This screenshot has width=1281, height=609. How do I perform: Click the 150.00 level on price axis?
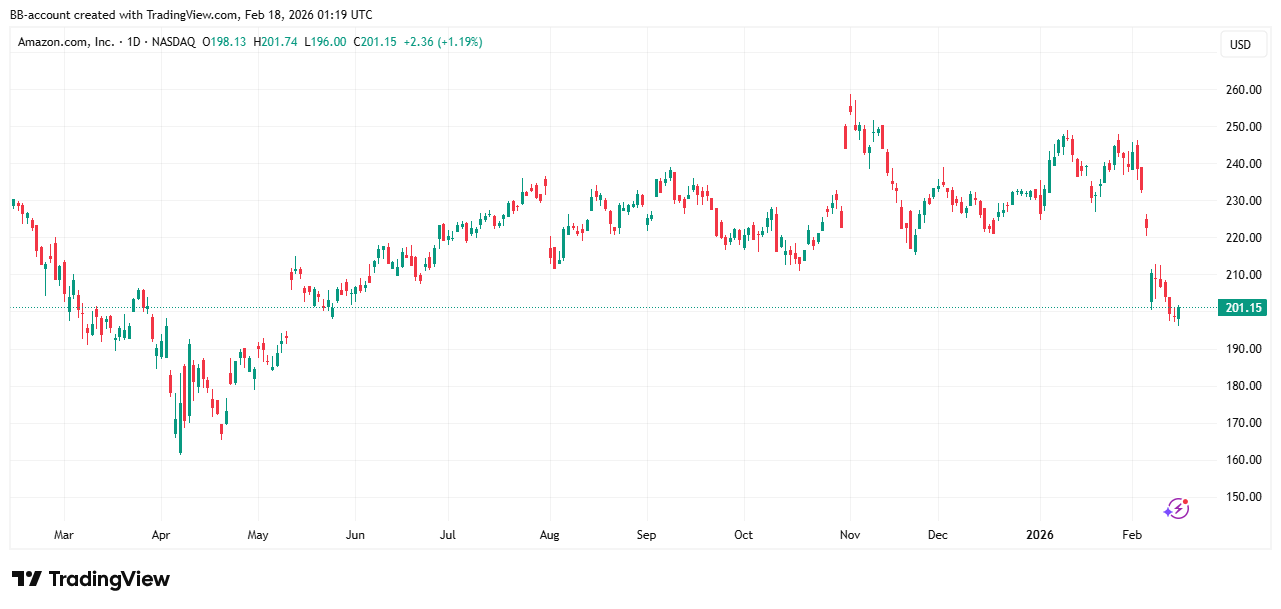(x=1243, y=497)
